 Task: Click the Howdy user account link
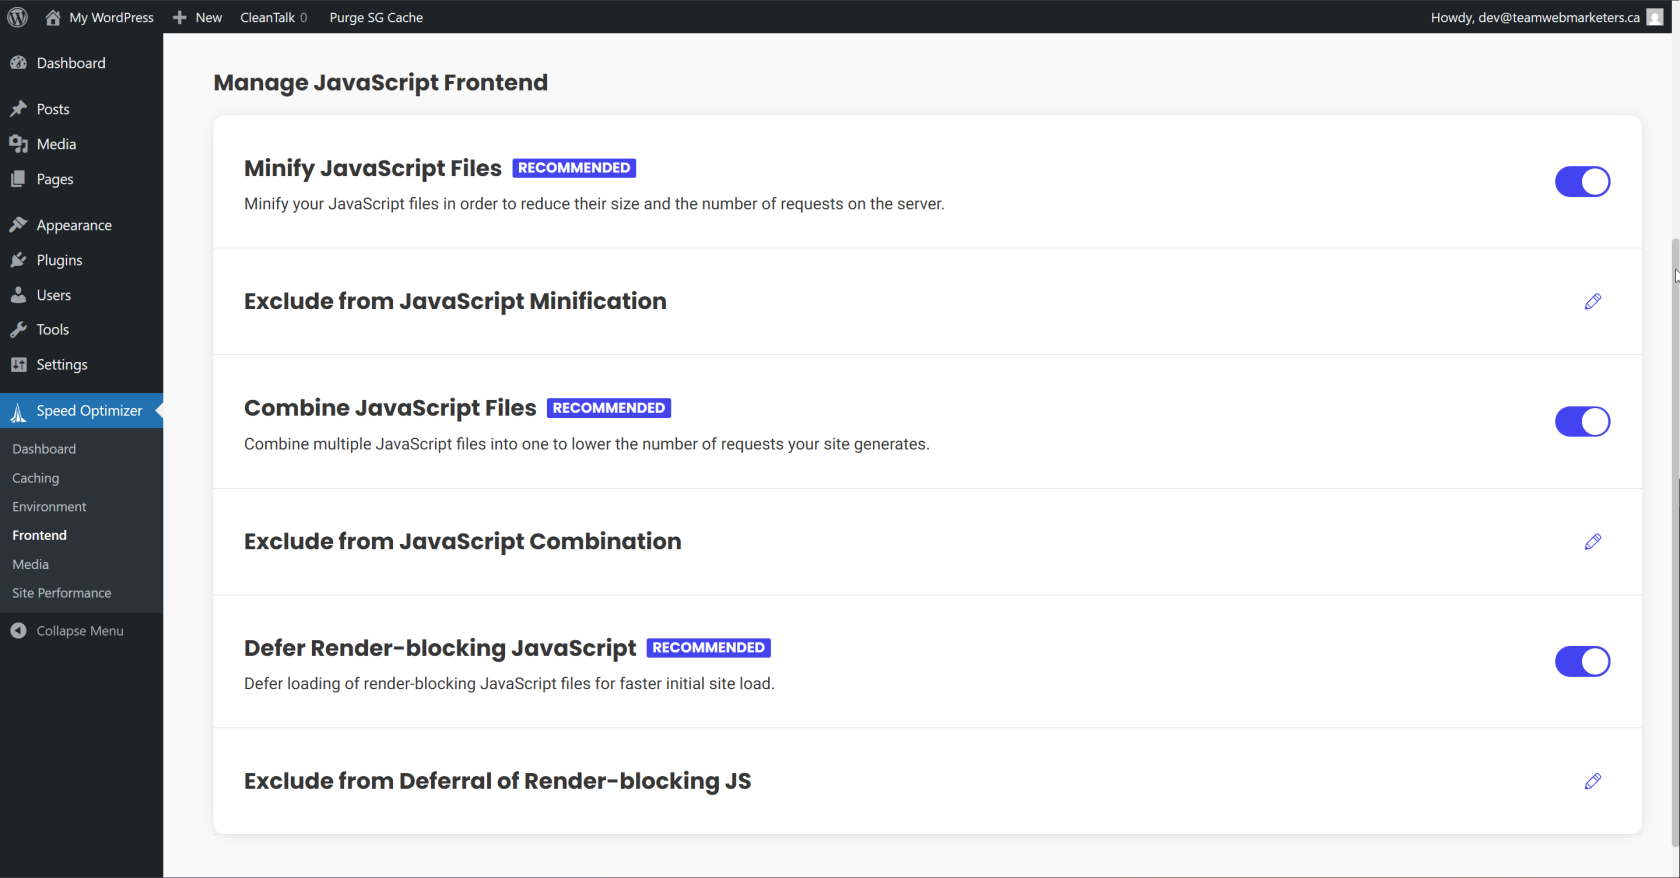[x=1534, y=17]
